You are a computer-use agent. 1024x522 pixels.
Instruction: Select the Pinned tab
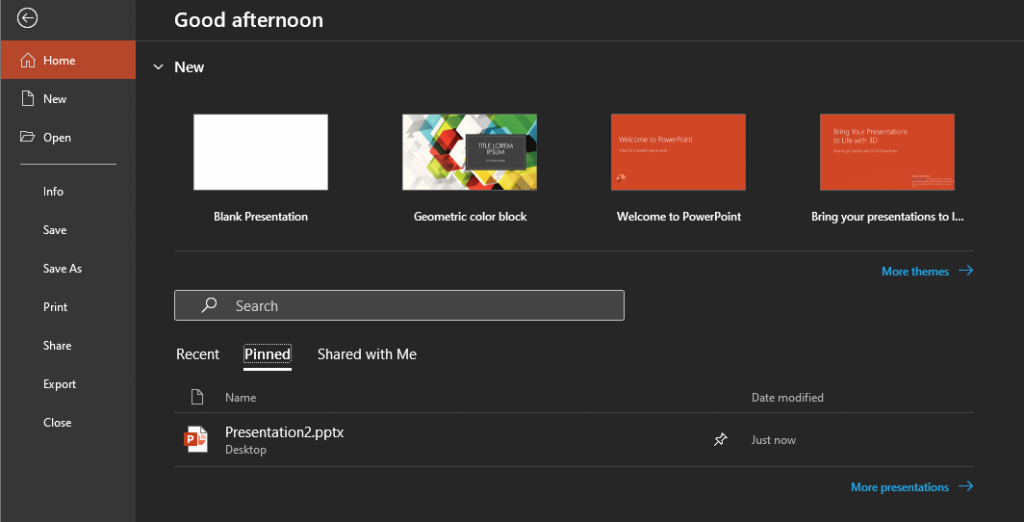pos(268,354)
